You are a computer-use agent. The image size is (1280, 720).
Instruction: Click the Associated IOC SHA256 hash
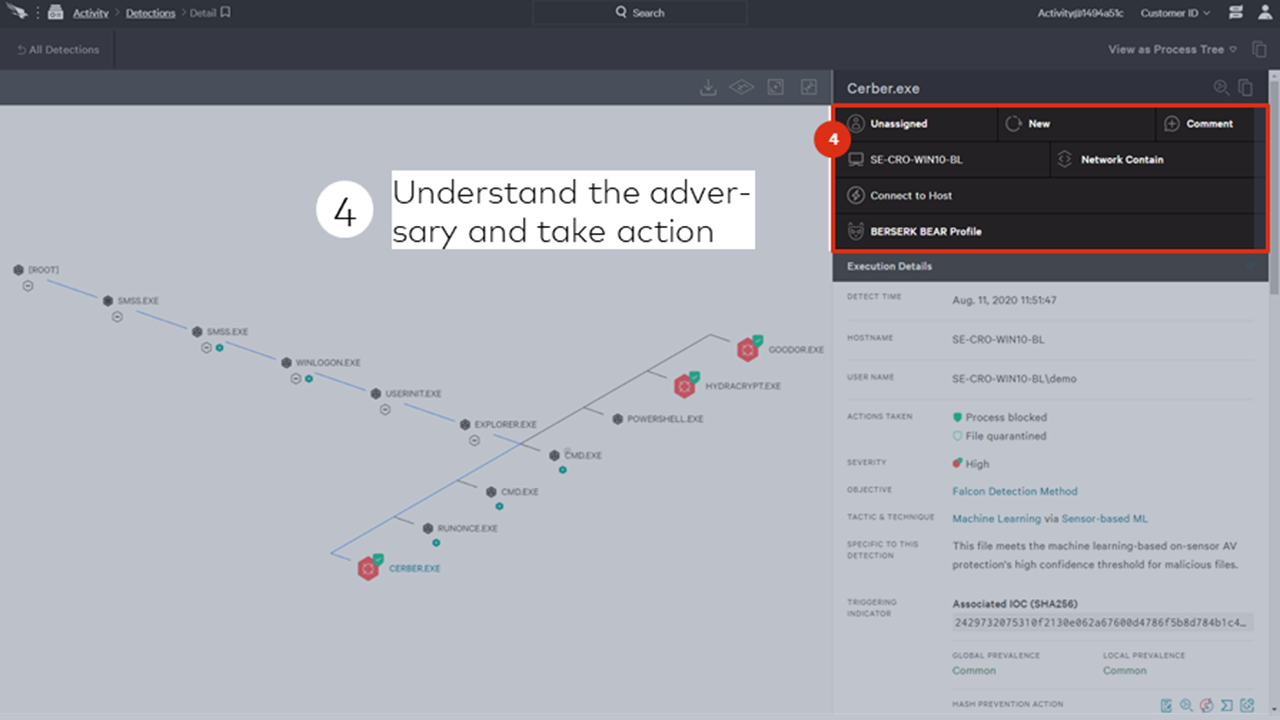tap(1102, 622)
